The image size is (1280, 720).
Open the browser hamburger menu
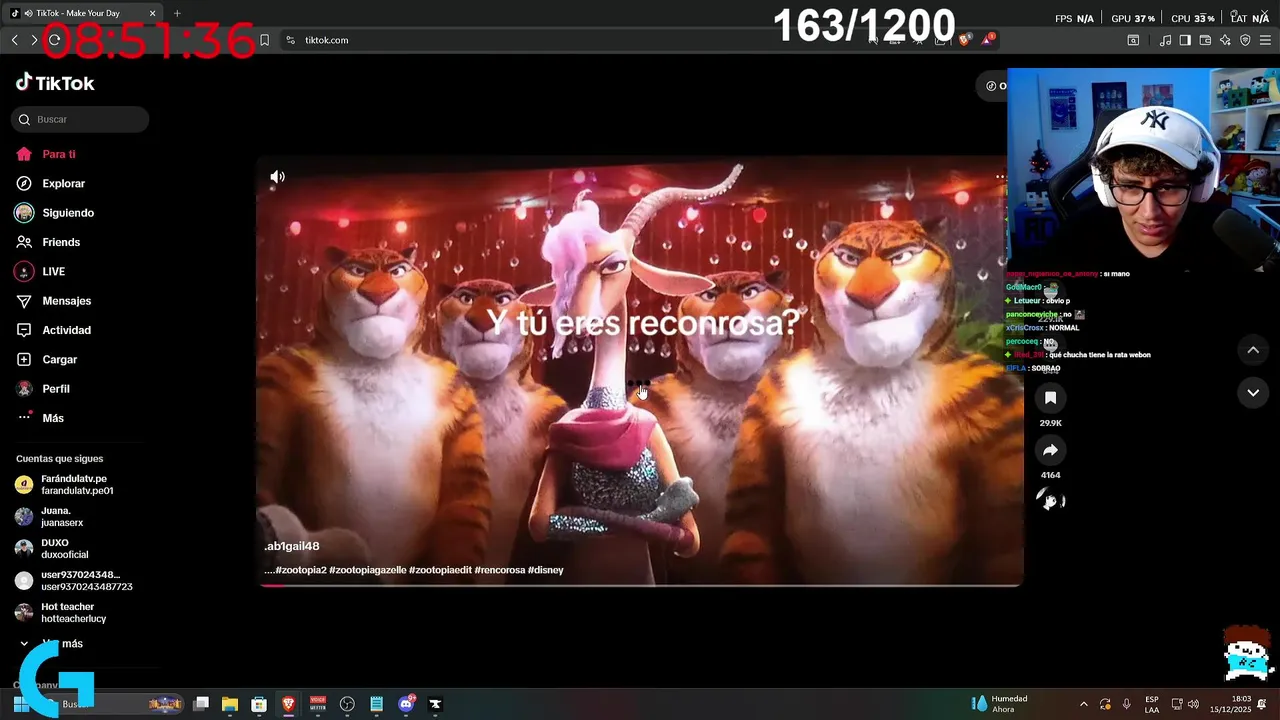[1266, 40]
